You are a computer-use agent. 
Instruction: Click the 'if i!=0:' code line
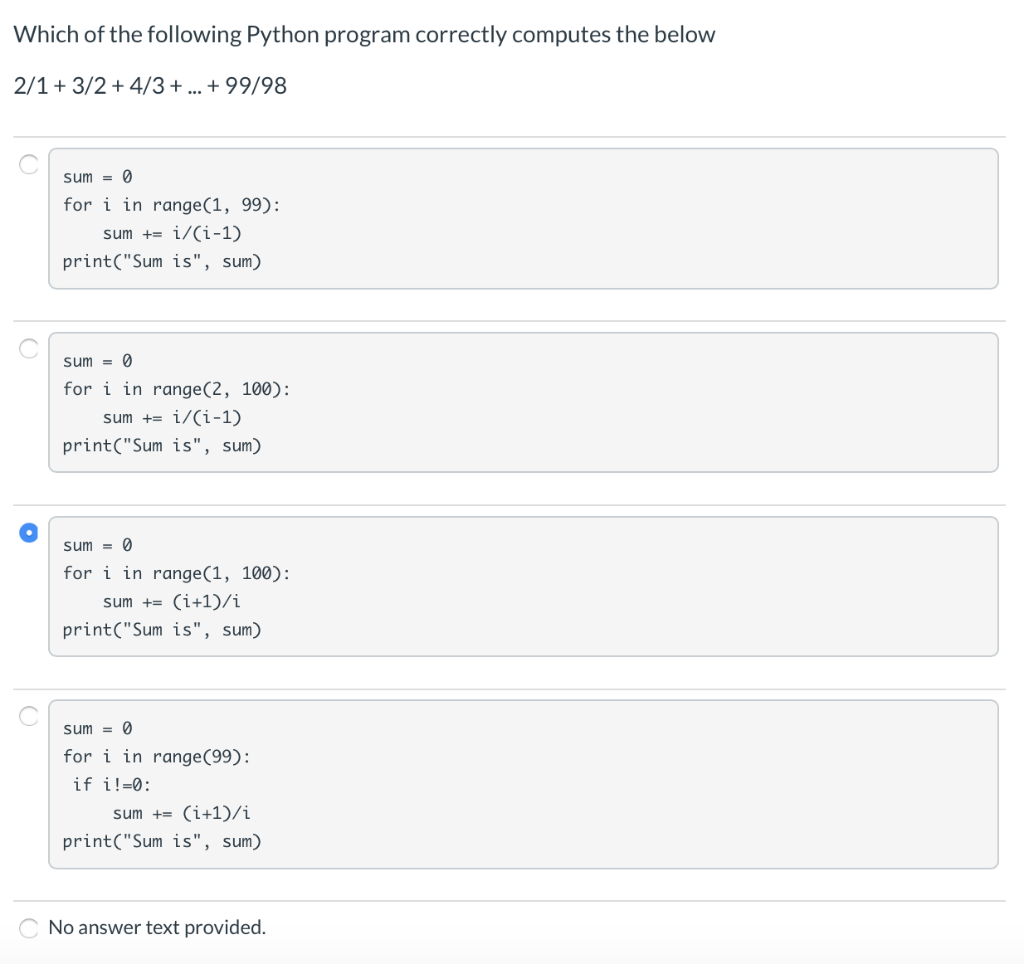point(111,785)
